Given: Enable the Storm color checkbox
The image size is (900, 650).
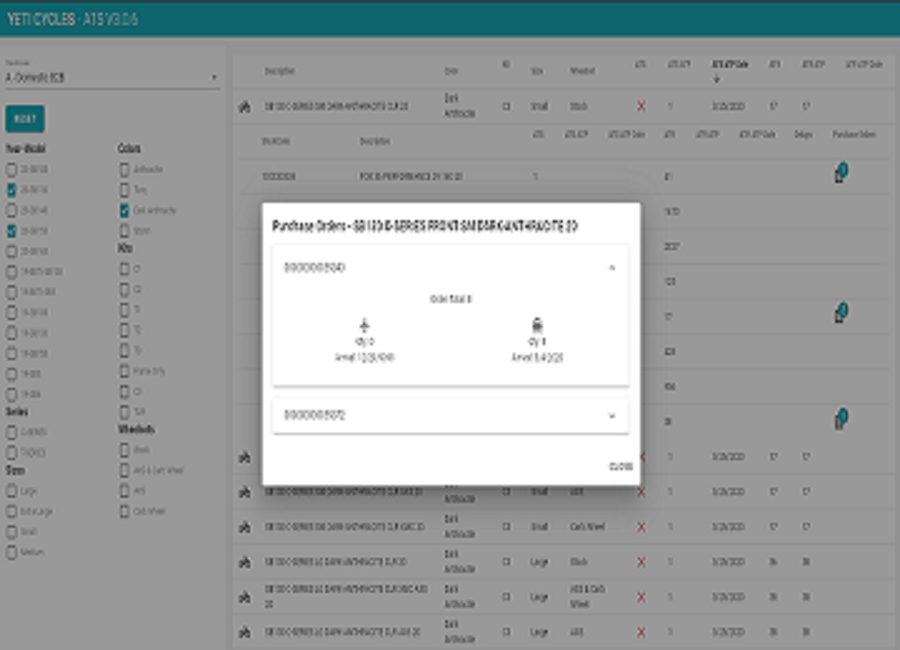Looking at the screenshot, I should 124,231.
